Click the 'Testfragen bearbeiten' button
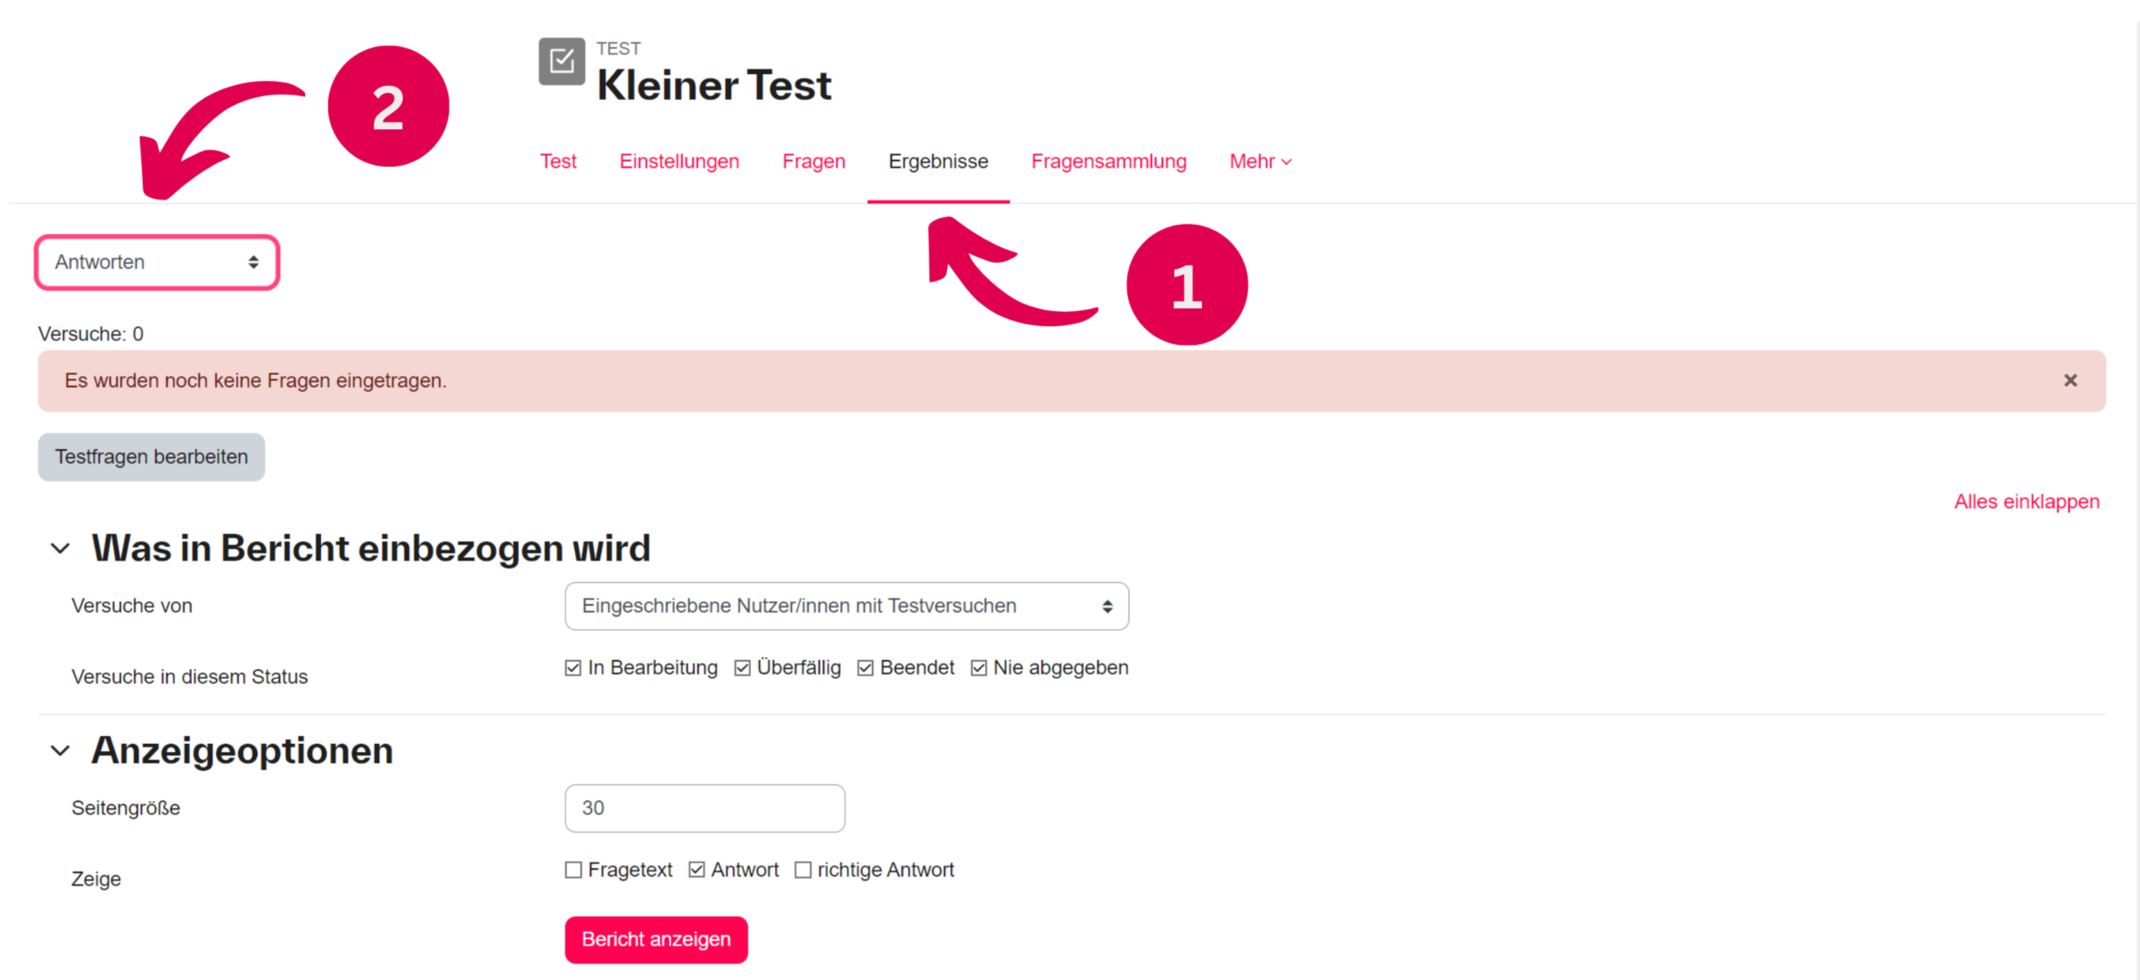Screen dimensions: 2140x980 pyautogui.click(x=151, y=457)
